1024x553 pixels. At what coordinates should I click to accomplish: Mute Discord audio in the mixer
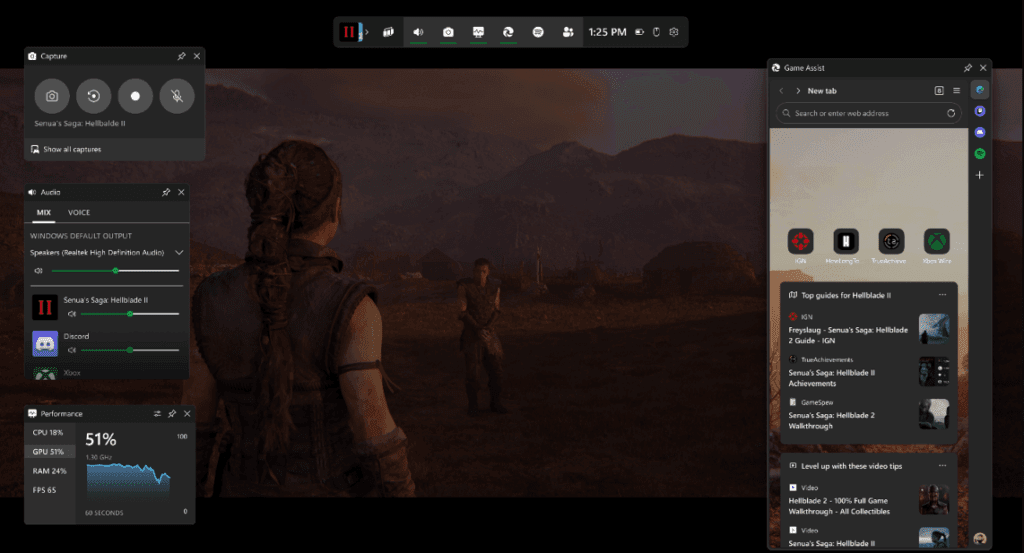pos(72,350)
